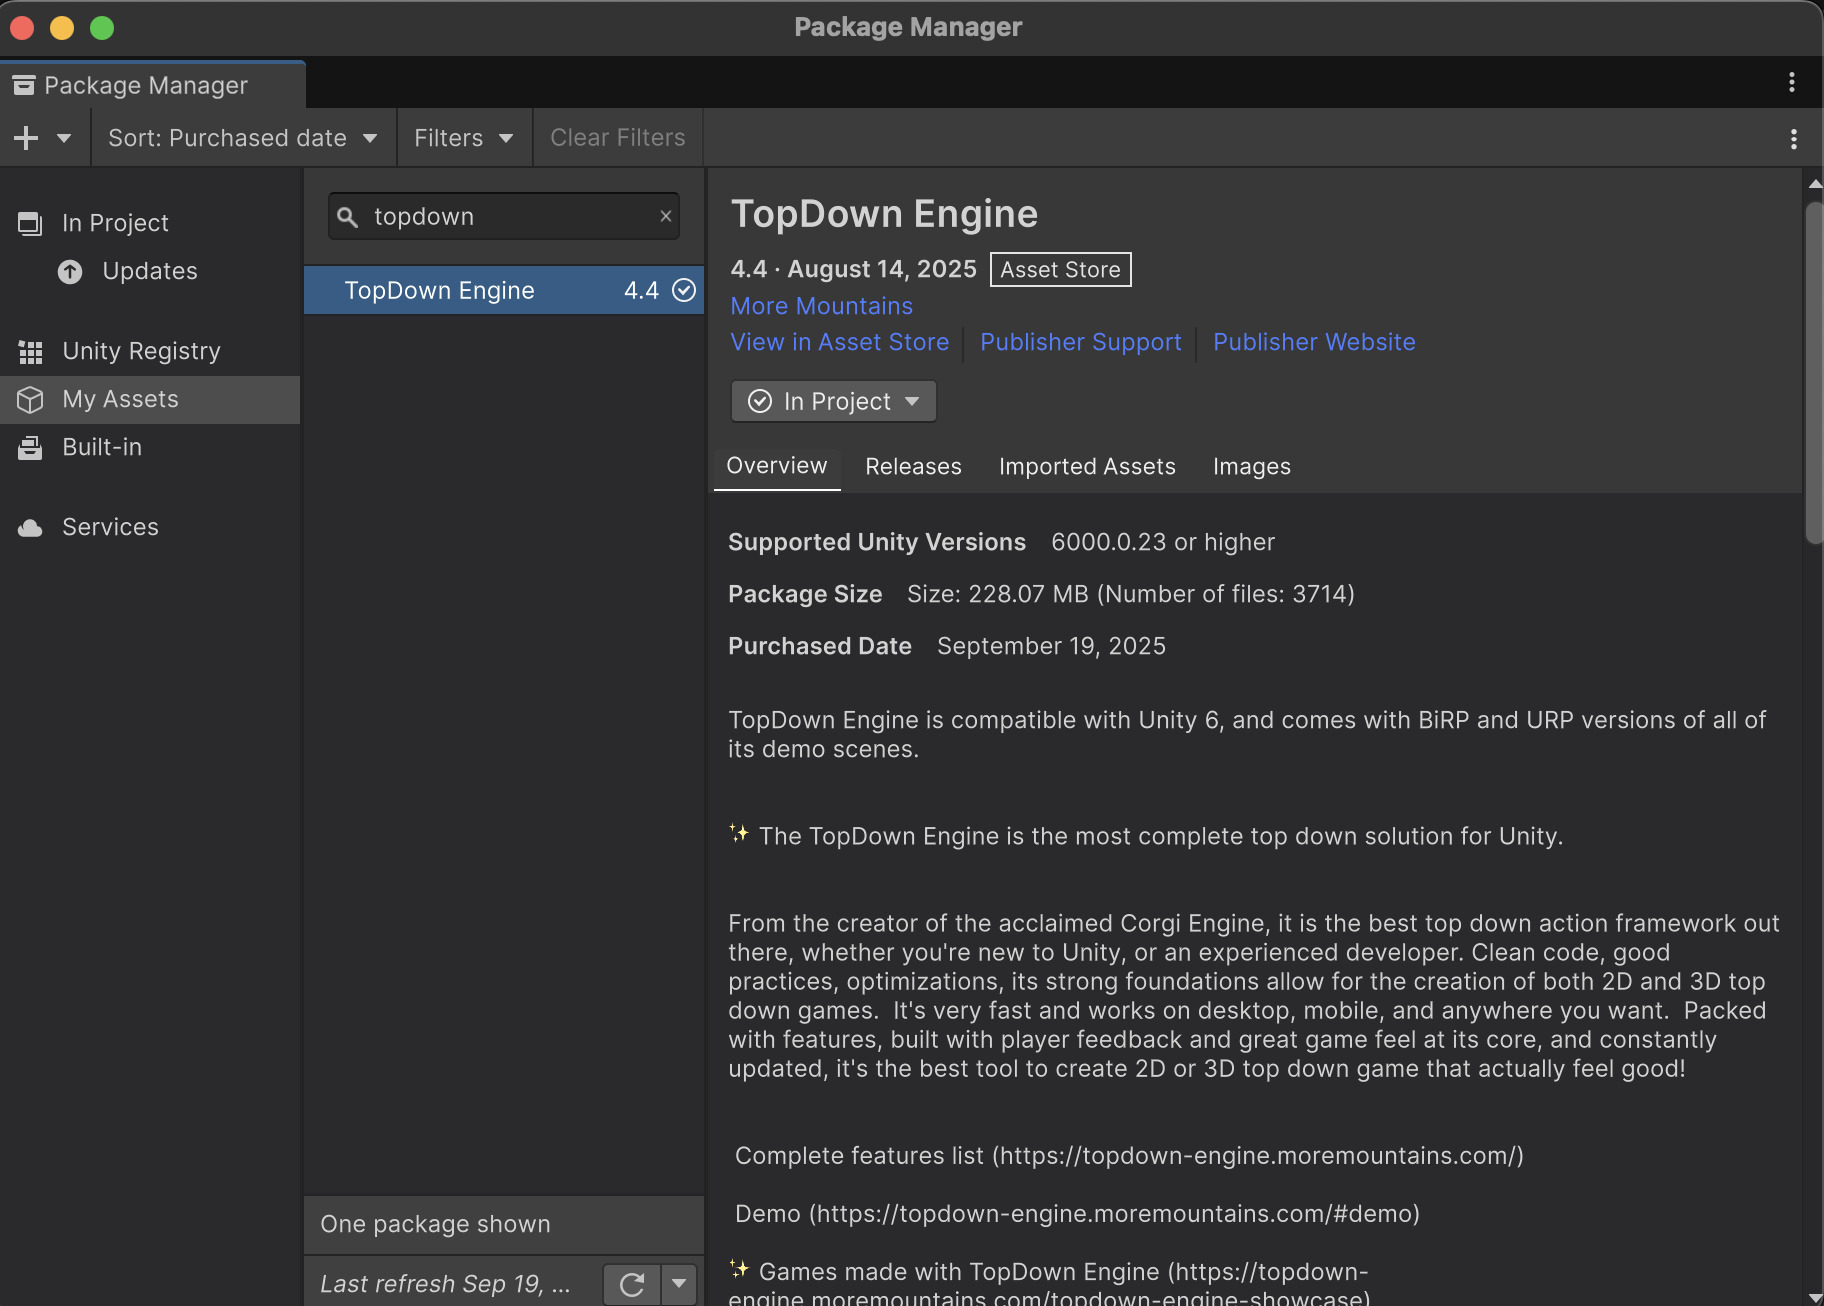Clear the search field with the x icon
Image resolution: width=1824 pixels, height=1306 pixels.
[666, 216]
